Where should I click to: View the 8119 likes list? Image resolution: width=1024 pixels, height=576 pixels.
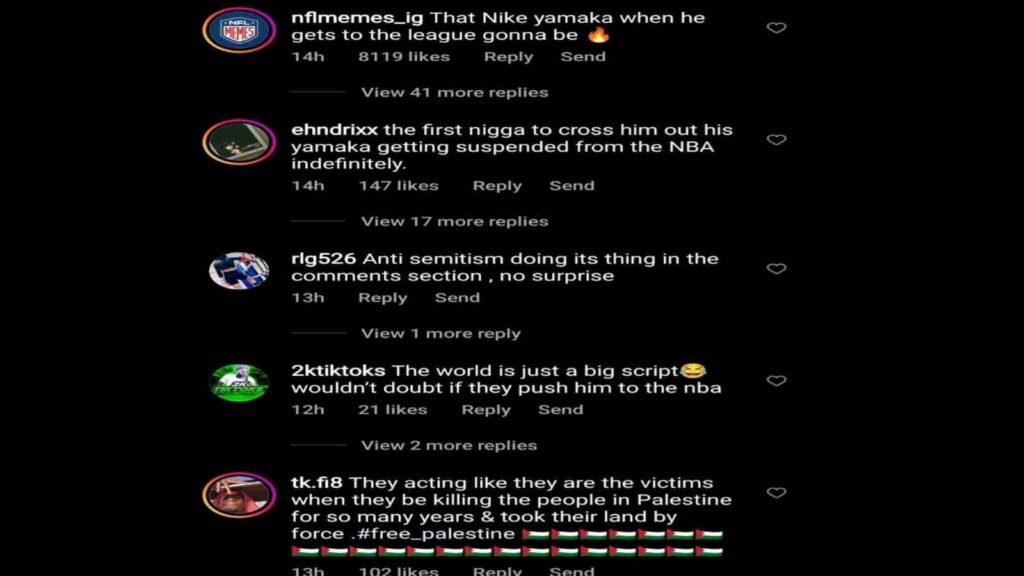coord(404,57)
